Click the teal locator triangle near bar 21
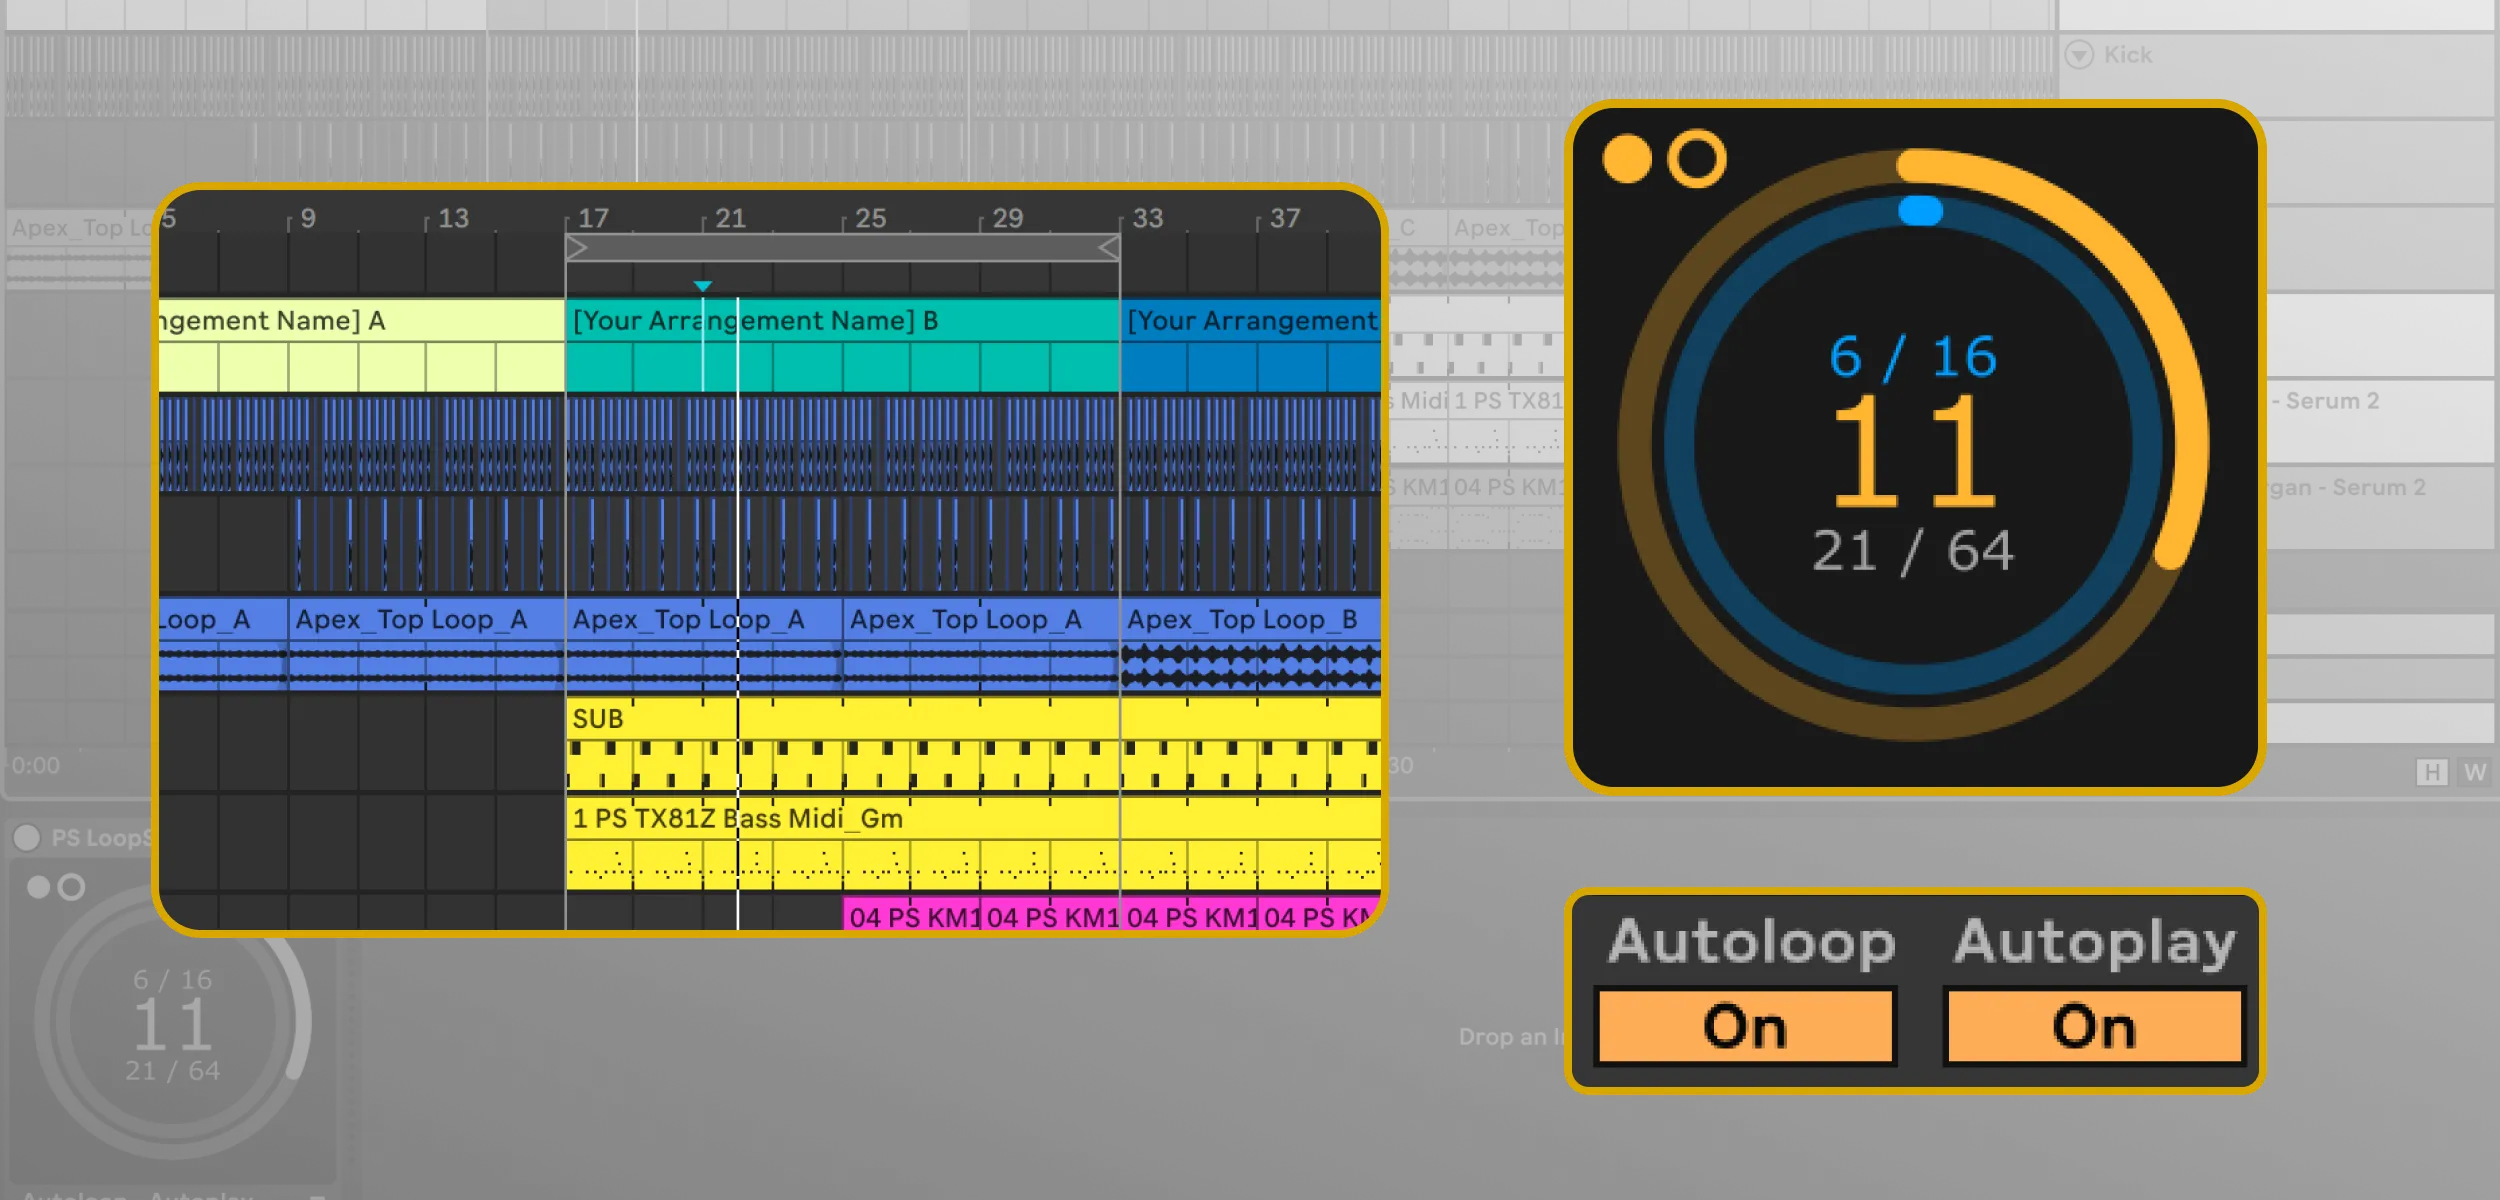This screenshot has width=2500, height=1200. click(x=704, y=286)
